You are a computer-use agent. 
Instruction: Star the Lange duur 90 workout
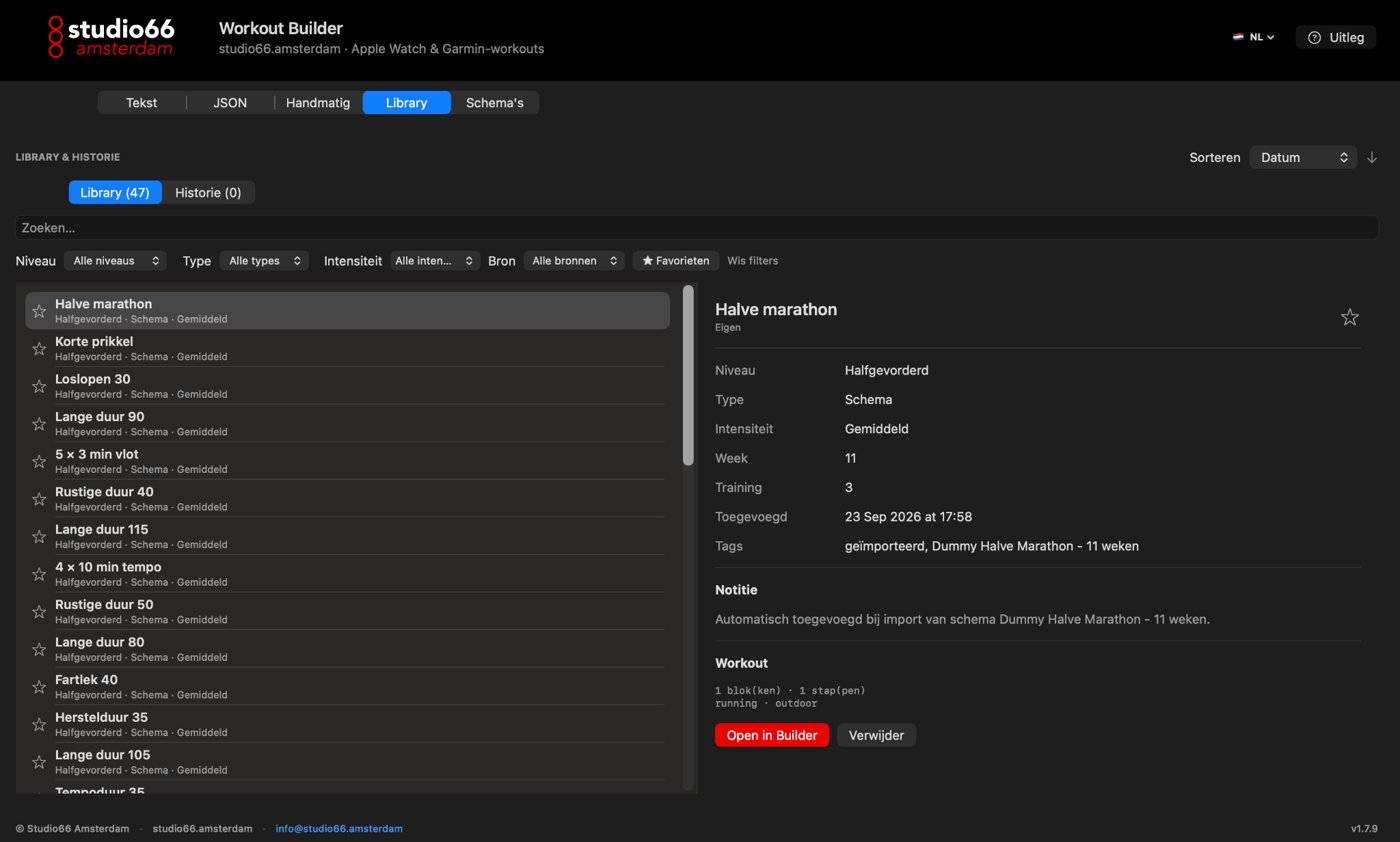coord(39,424)
